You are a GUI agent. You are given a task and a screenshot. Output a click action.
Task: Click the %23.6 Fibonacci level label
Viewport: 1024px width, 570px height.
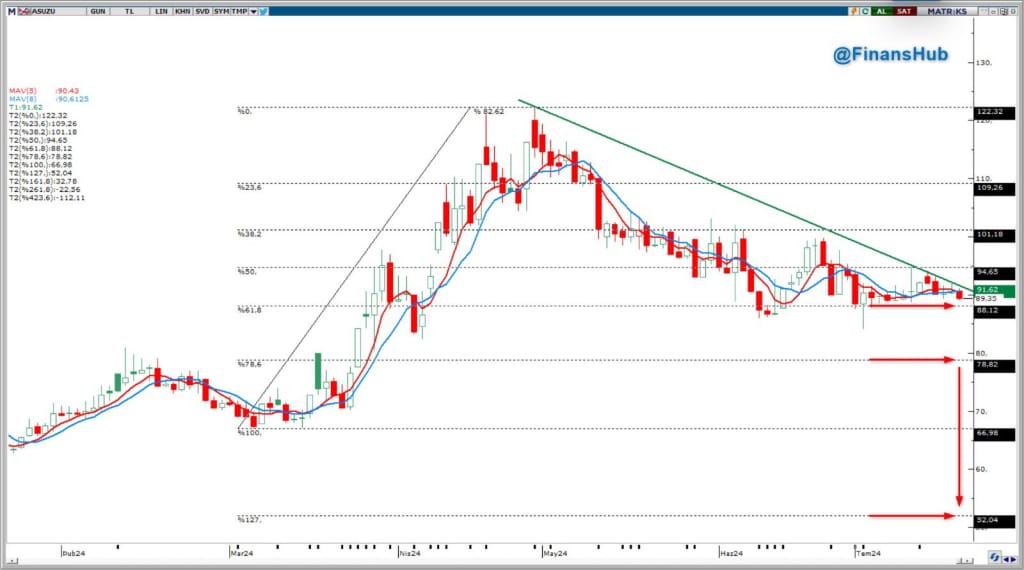250,187
